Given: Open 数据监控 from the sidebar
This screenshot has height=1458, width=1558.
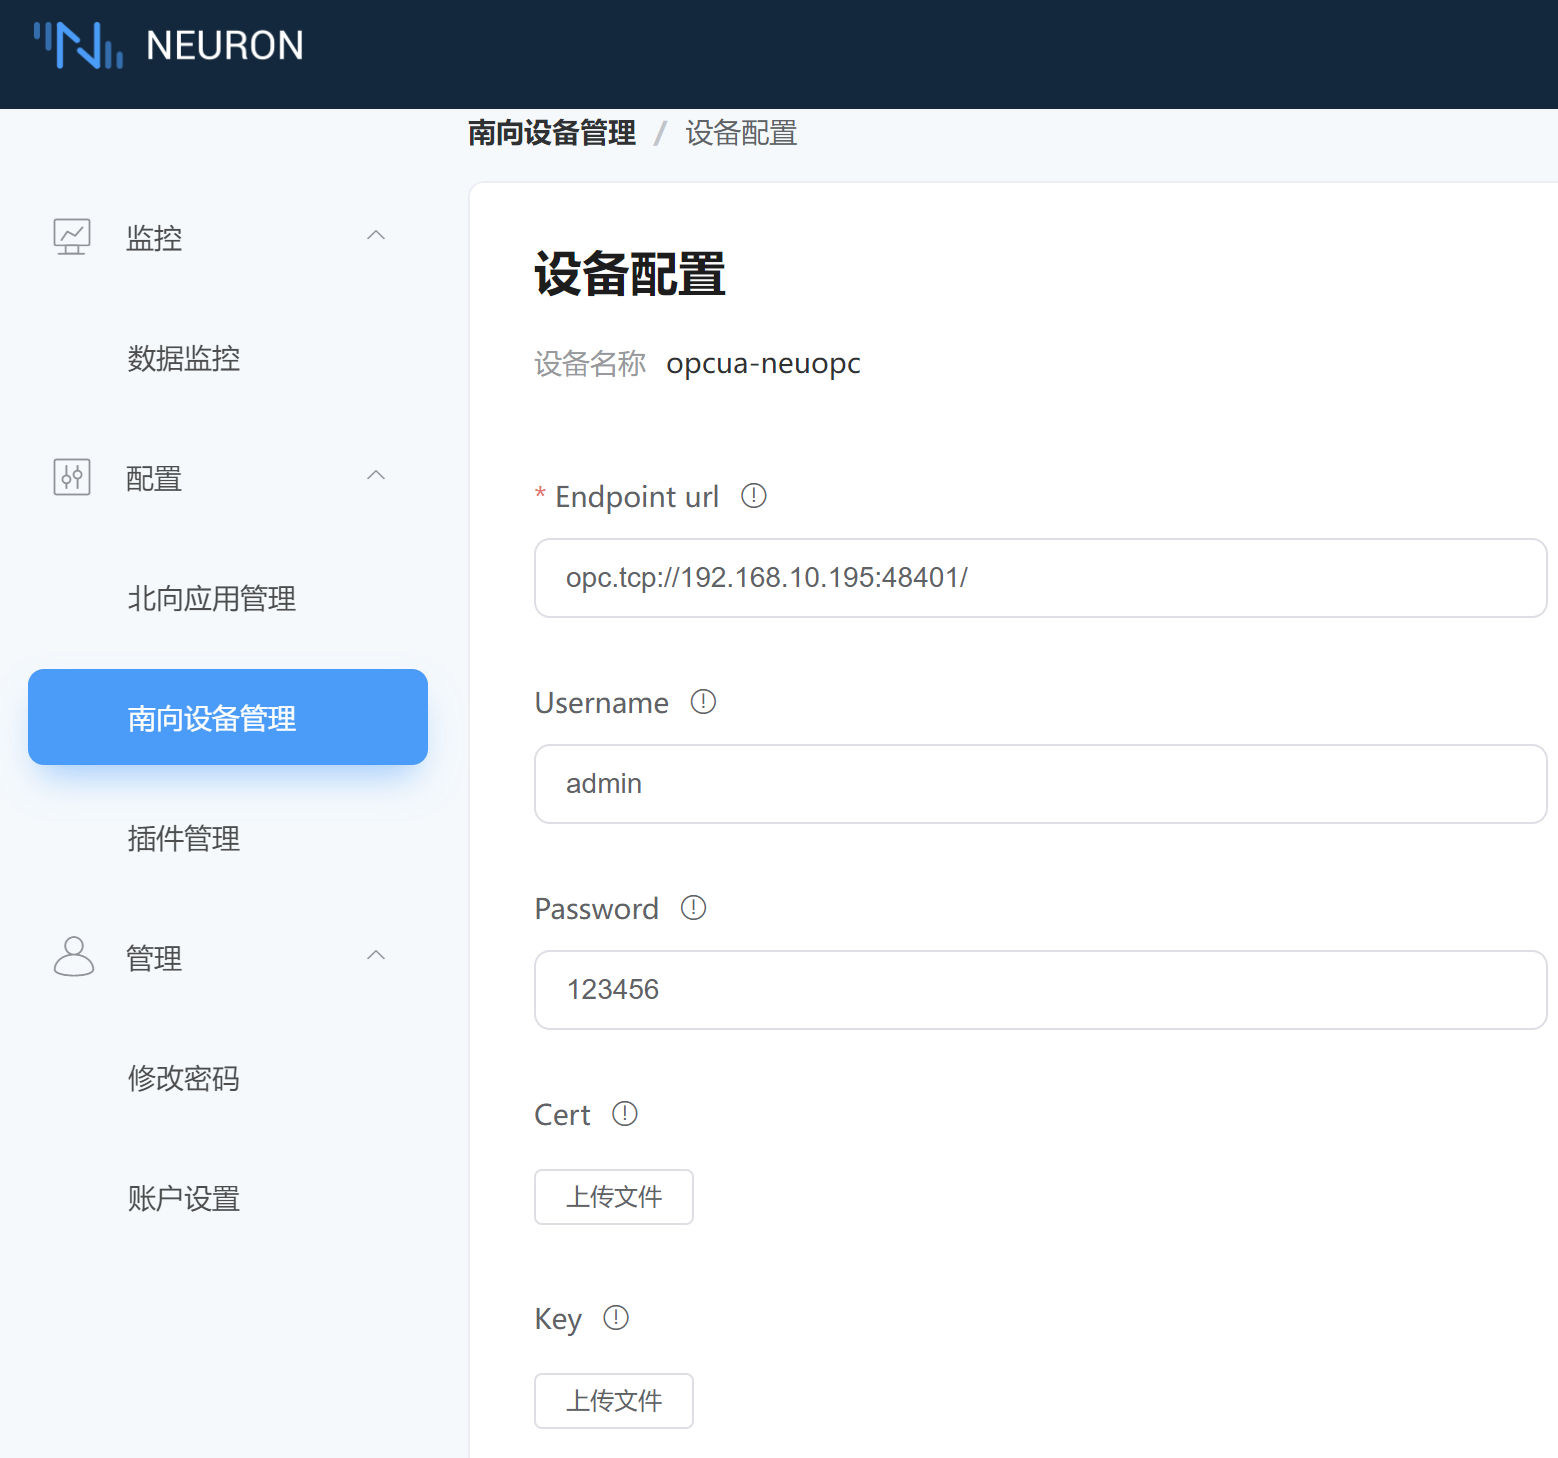Looking at the screenshot, I should (184, 358).
